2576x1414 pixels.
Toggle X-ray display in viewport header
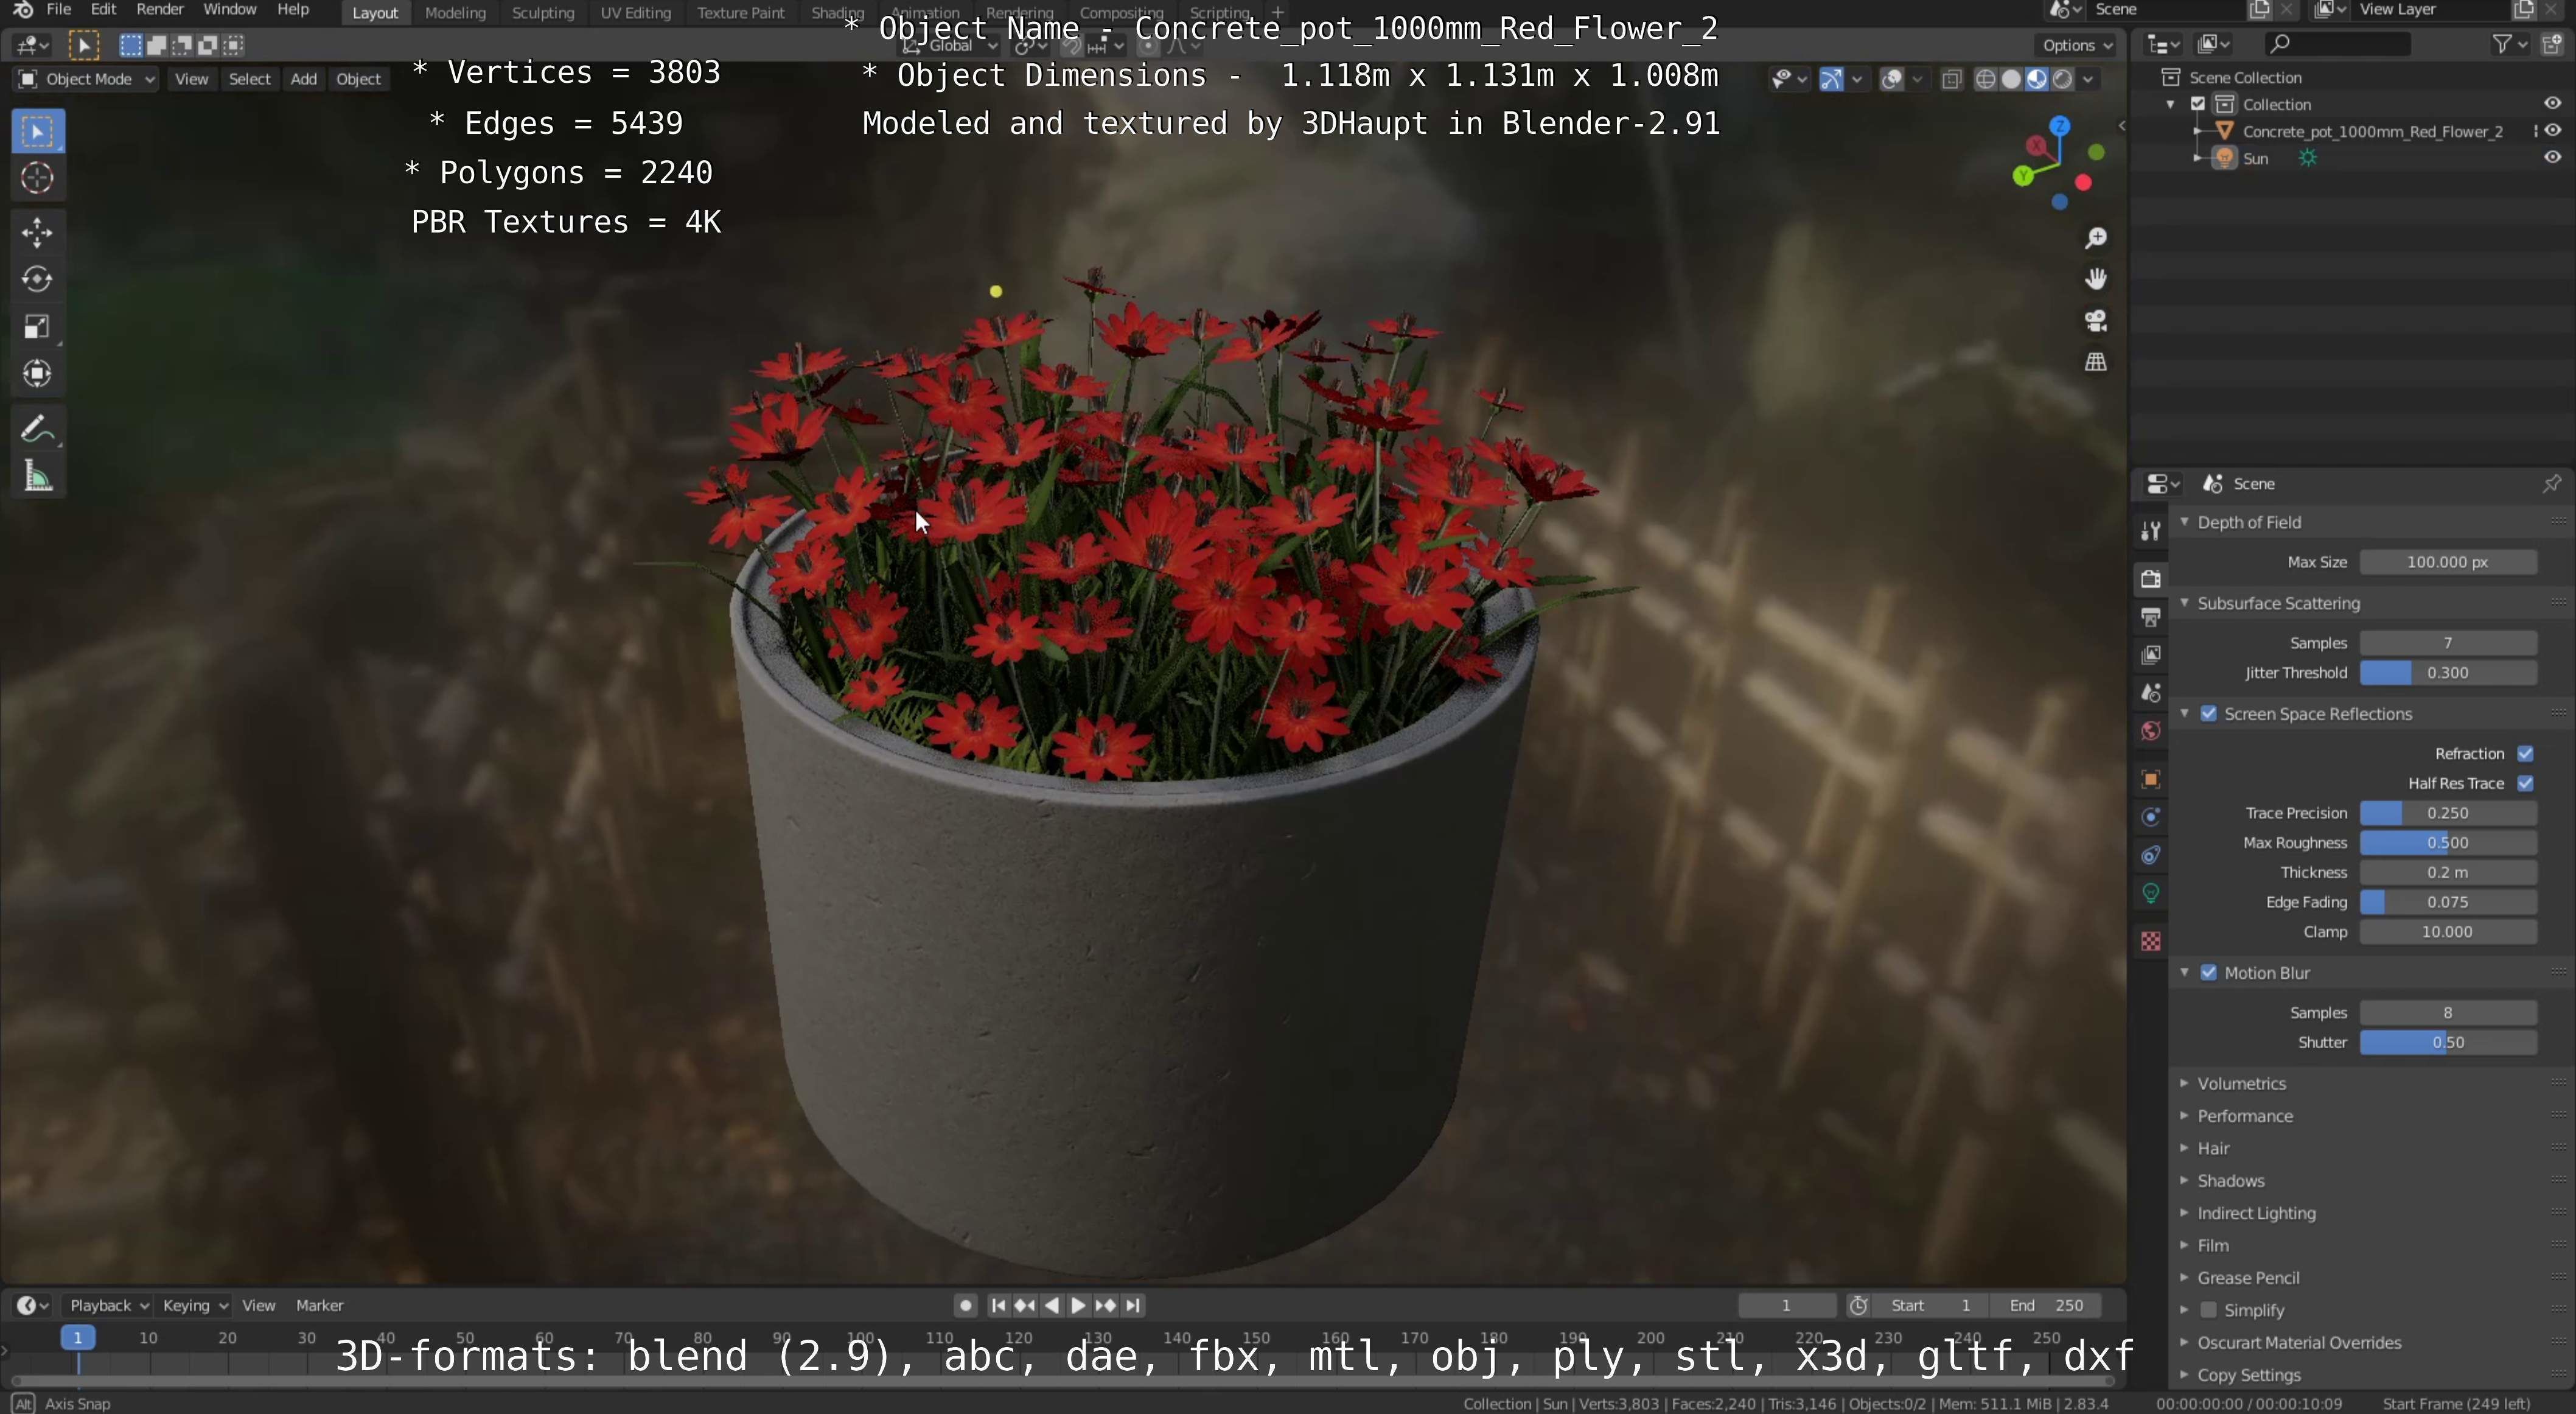click(x=1951, y=79)
